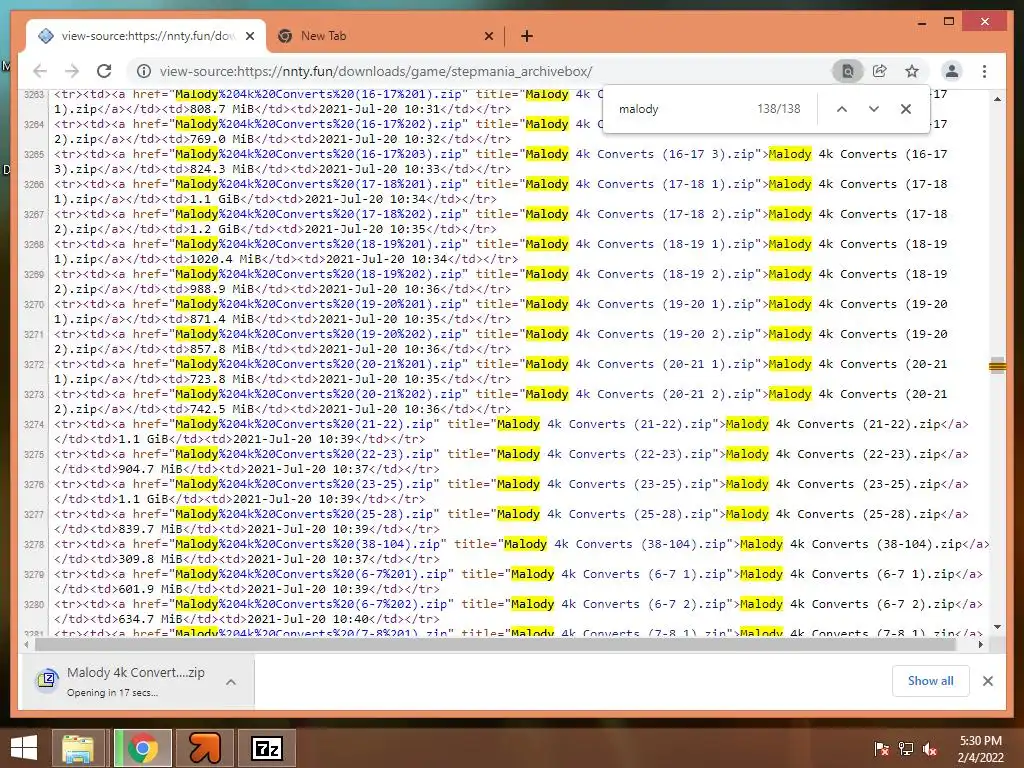Viewport: 1024px width, 768px height.
Task: Open the find-in-page search icon
Action: click(848, 71)
